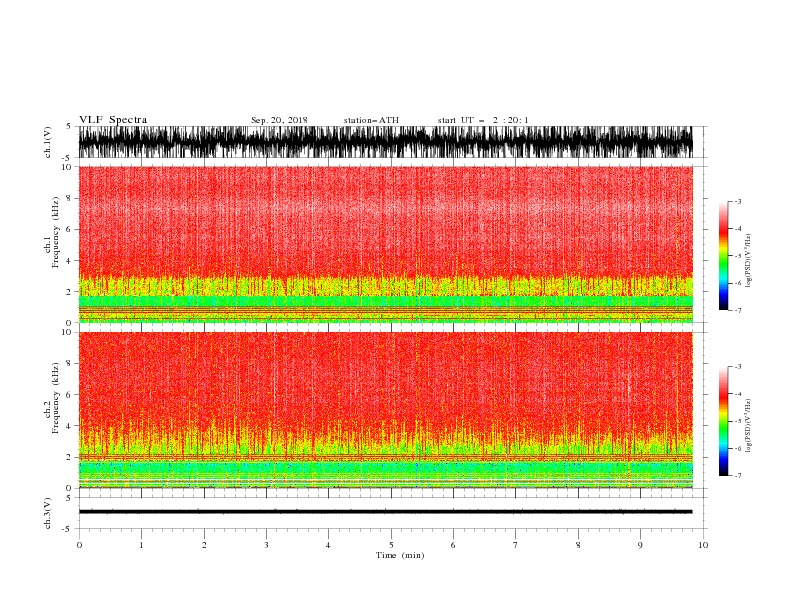Click the "ch.3(V)" y-axis label
This screenshot has height=612, width=792.
pyautogui.click(x=48, y=513)
